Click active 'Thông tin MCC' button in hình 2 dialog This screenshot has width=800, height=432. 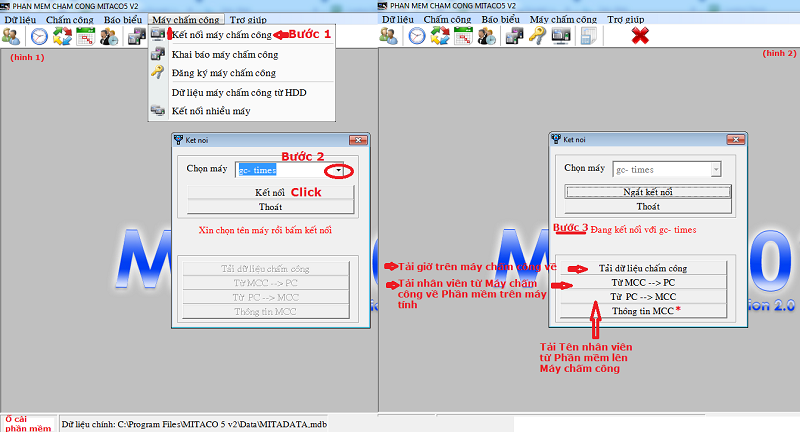643,311
